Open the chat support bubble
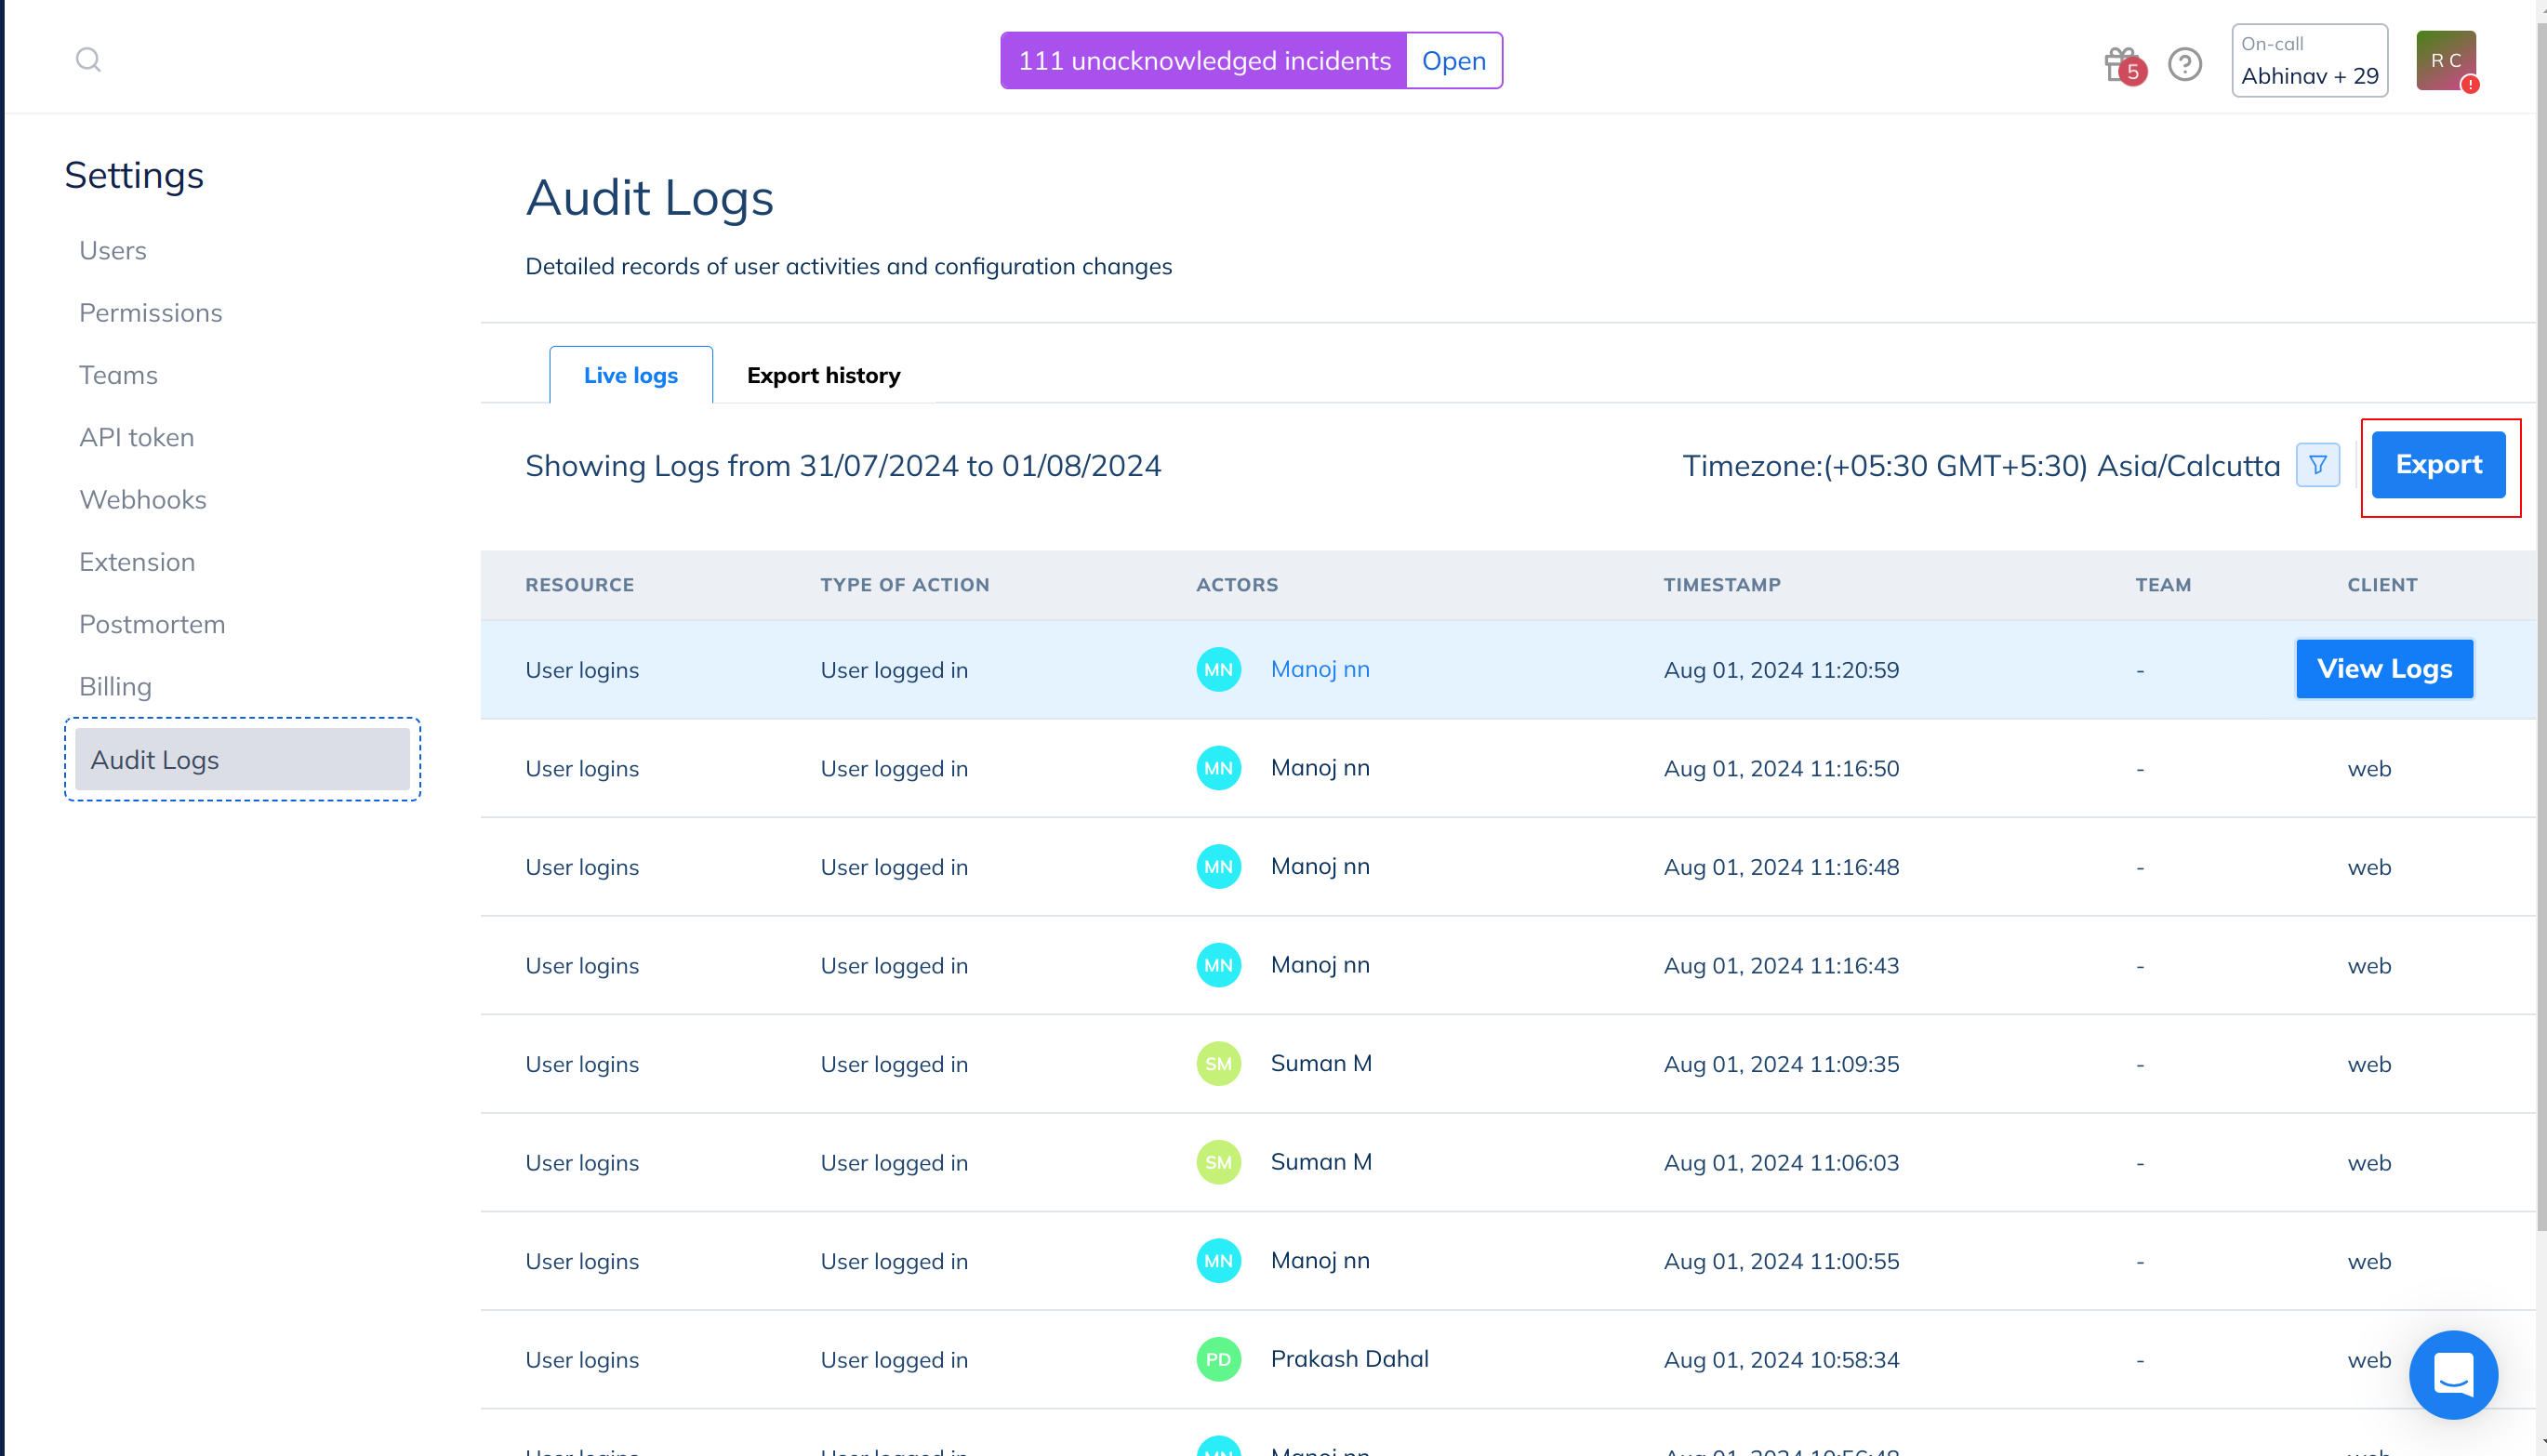 2453,1374
